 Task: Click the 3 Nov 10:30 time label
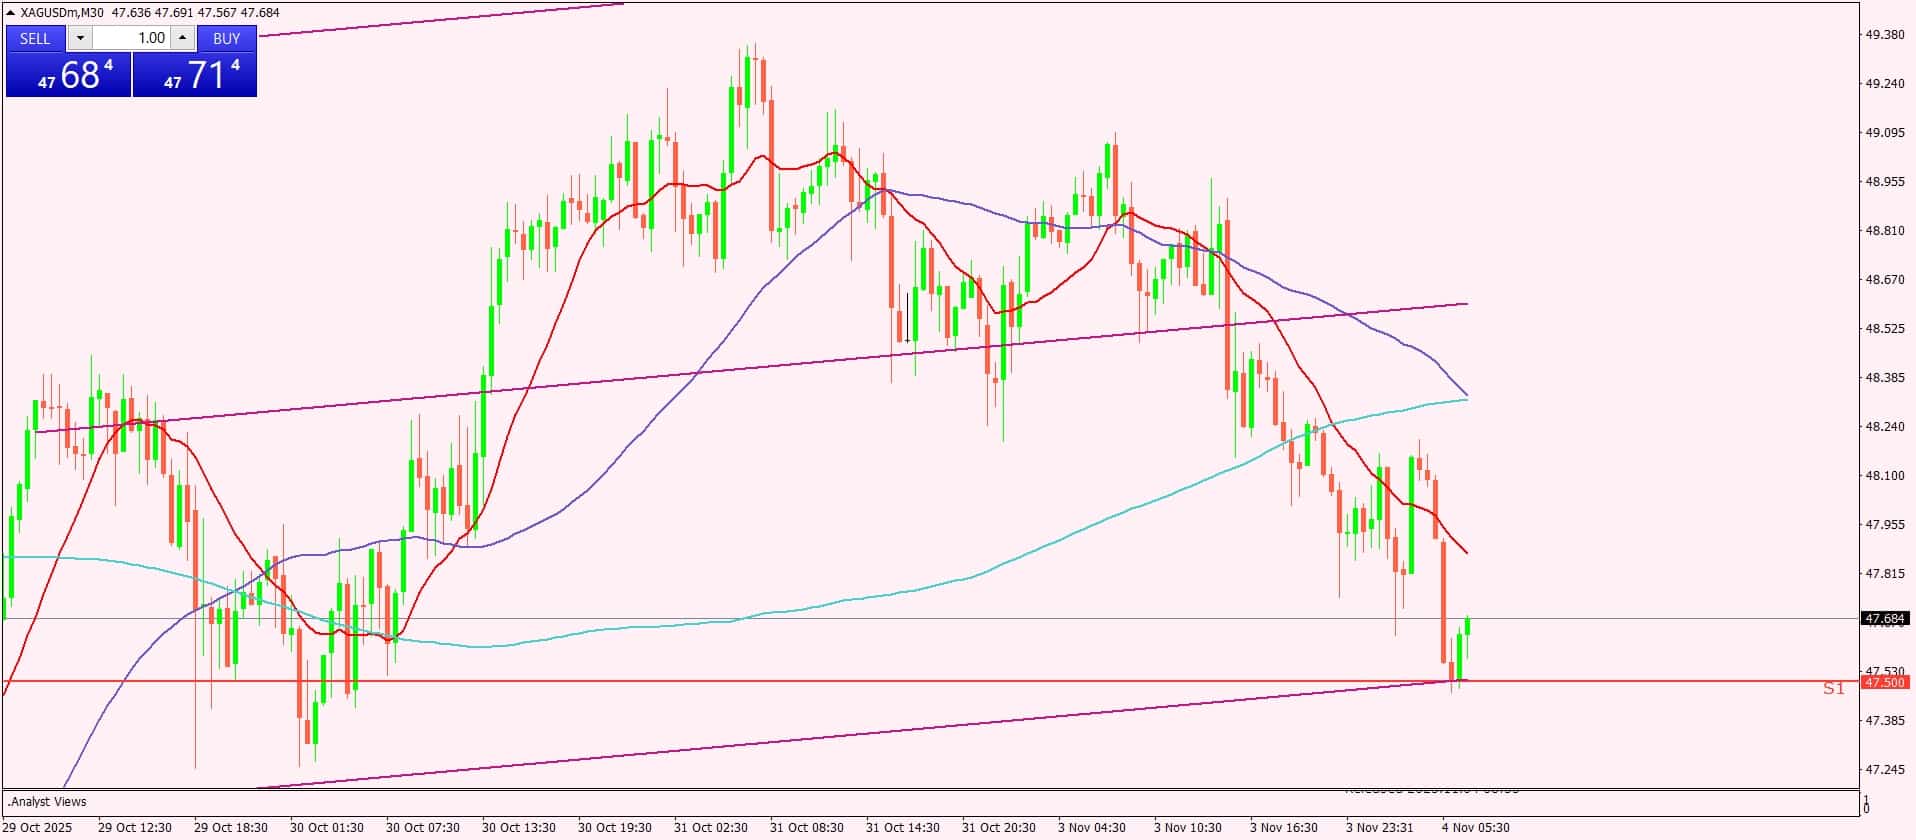click(1187, 827)
